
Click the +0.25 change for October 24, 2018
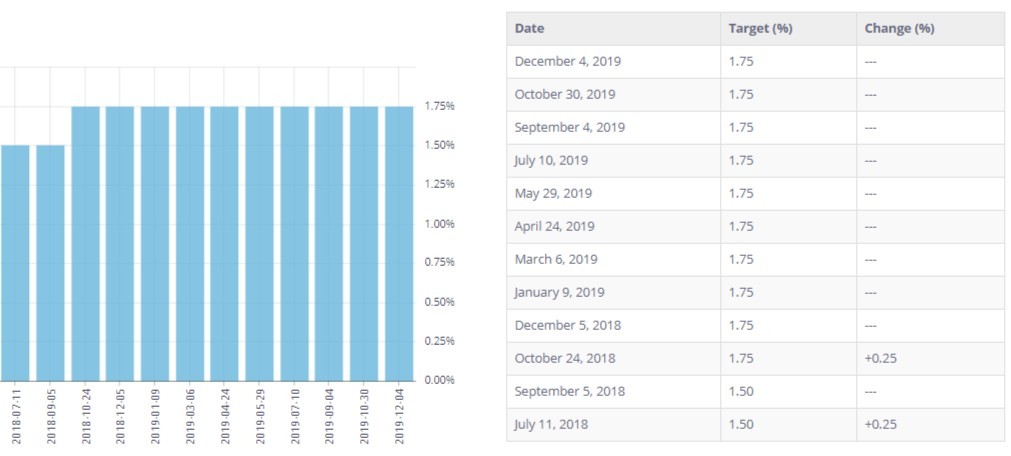point(880,358)
